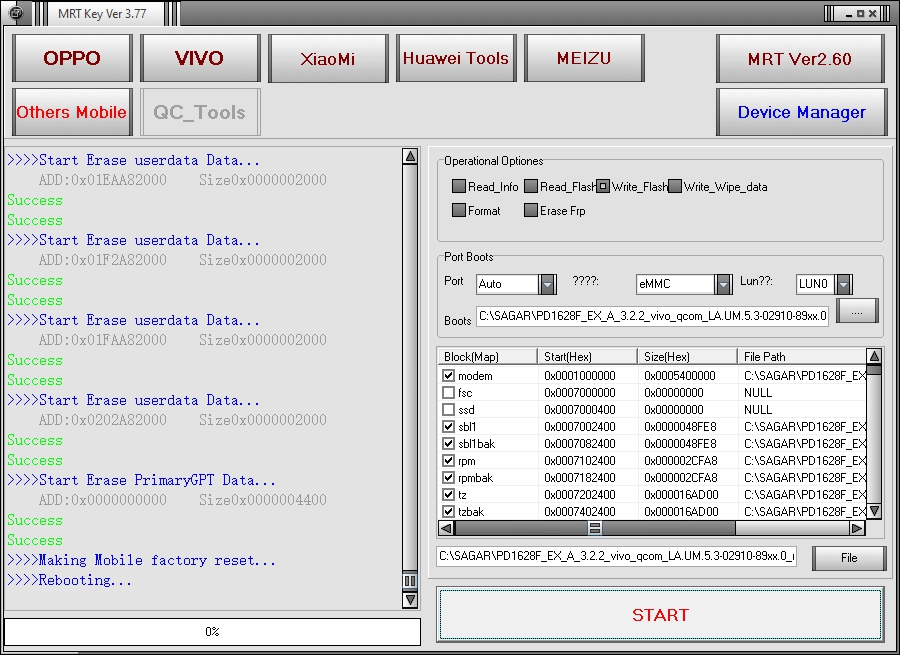Click the 0% progress bar

212,631
